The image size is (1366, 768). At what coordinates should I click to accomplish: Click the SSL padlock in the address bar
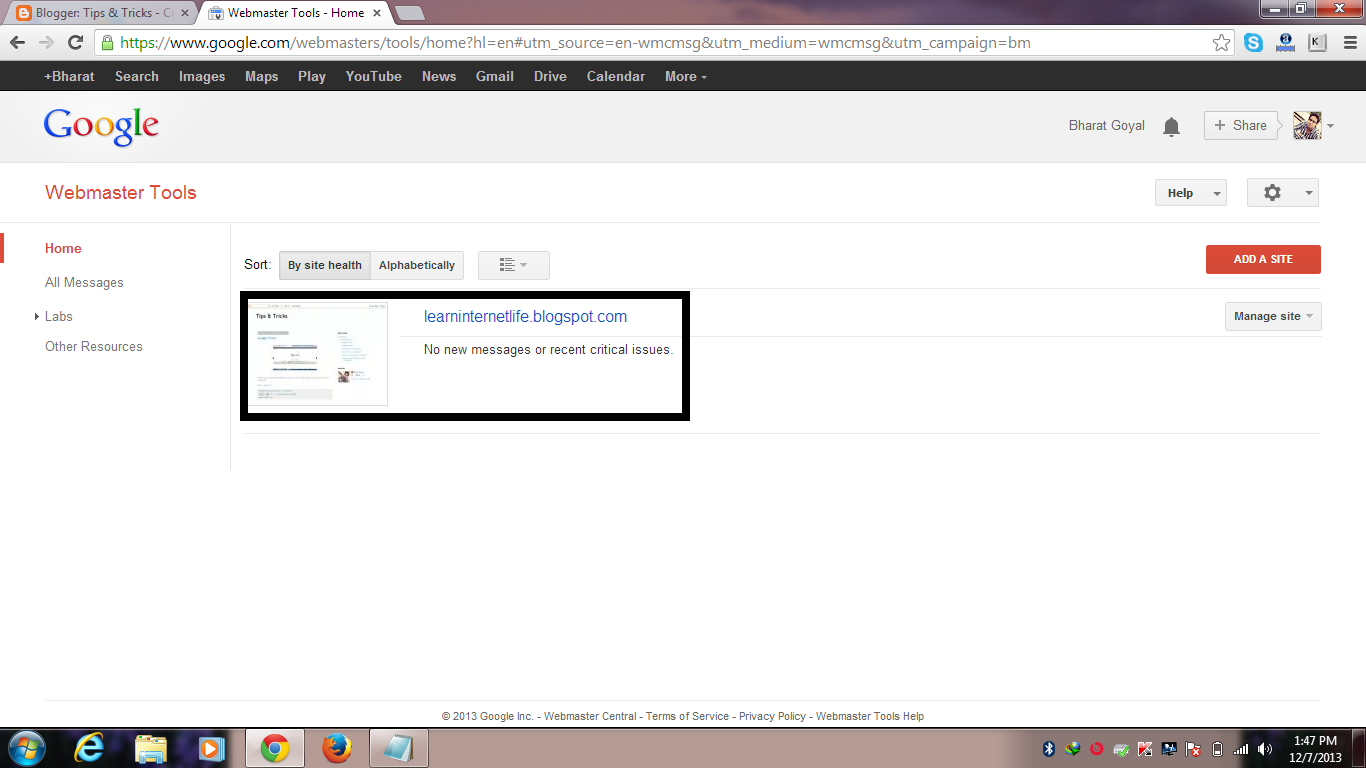point(107,43)
